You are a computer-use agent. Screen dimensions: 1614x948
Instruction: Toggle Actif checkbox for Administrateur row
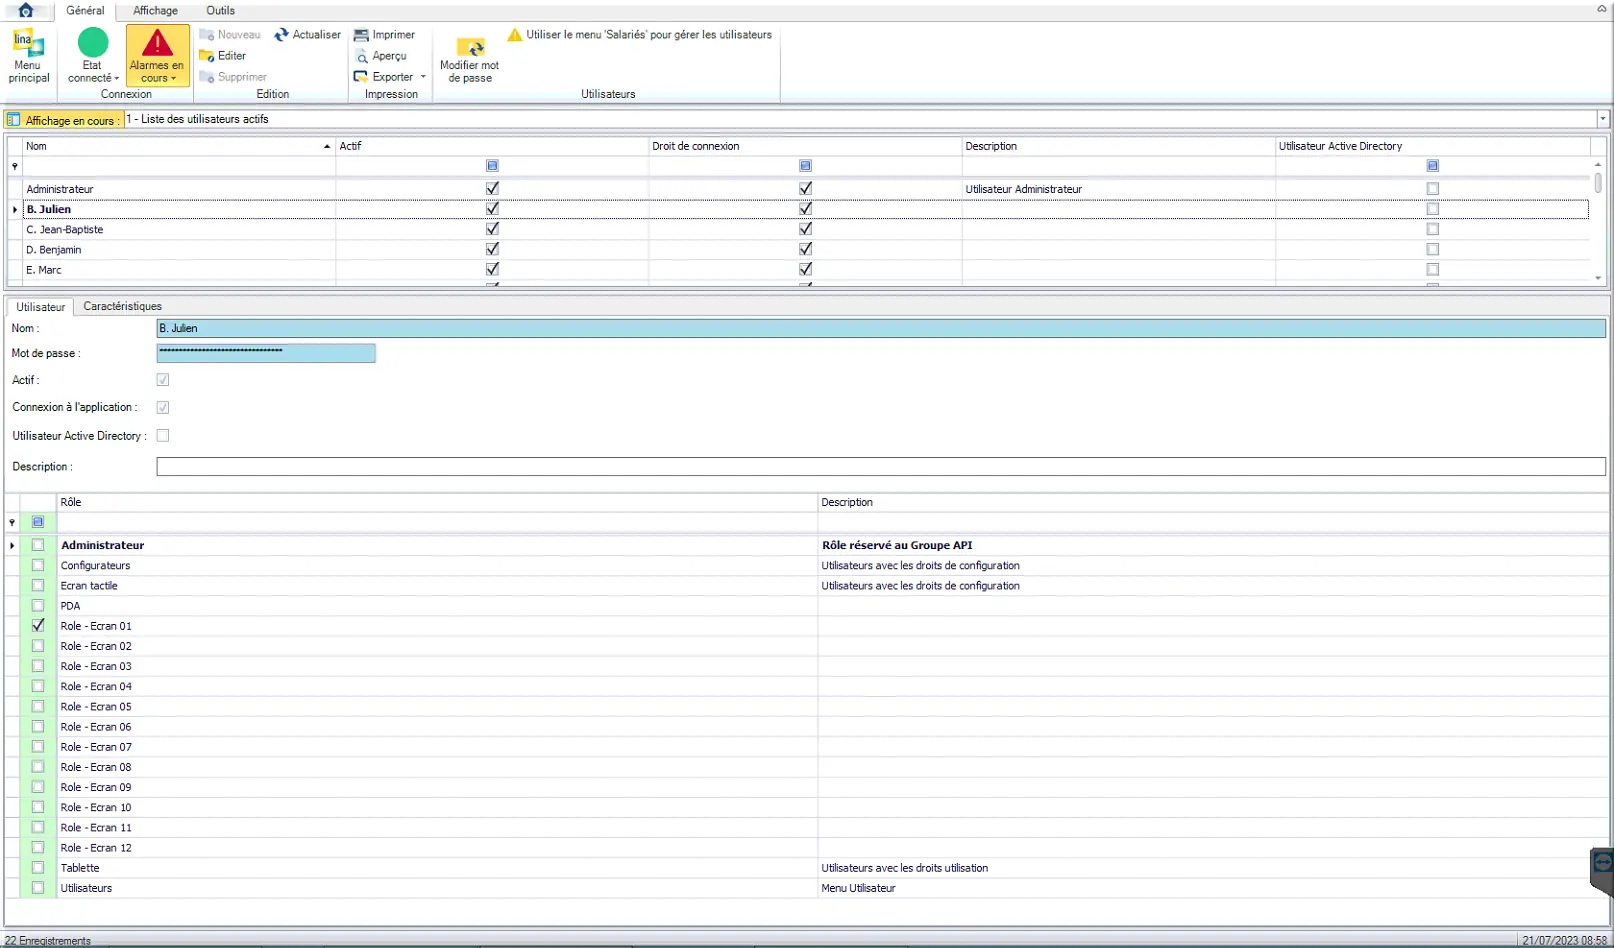(x=492, y=189)
